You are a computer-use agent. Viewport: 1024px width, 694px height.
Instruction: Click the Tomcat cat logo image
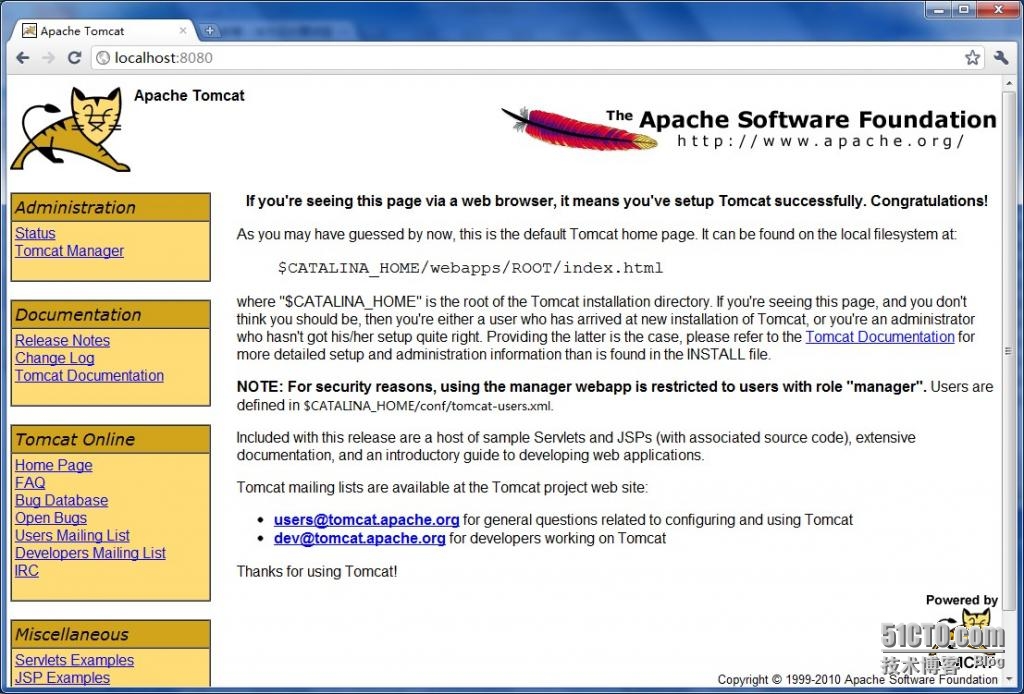tap(70, 129)
